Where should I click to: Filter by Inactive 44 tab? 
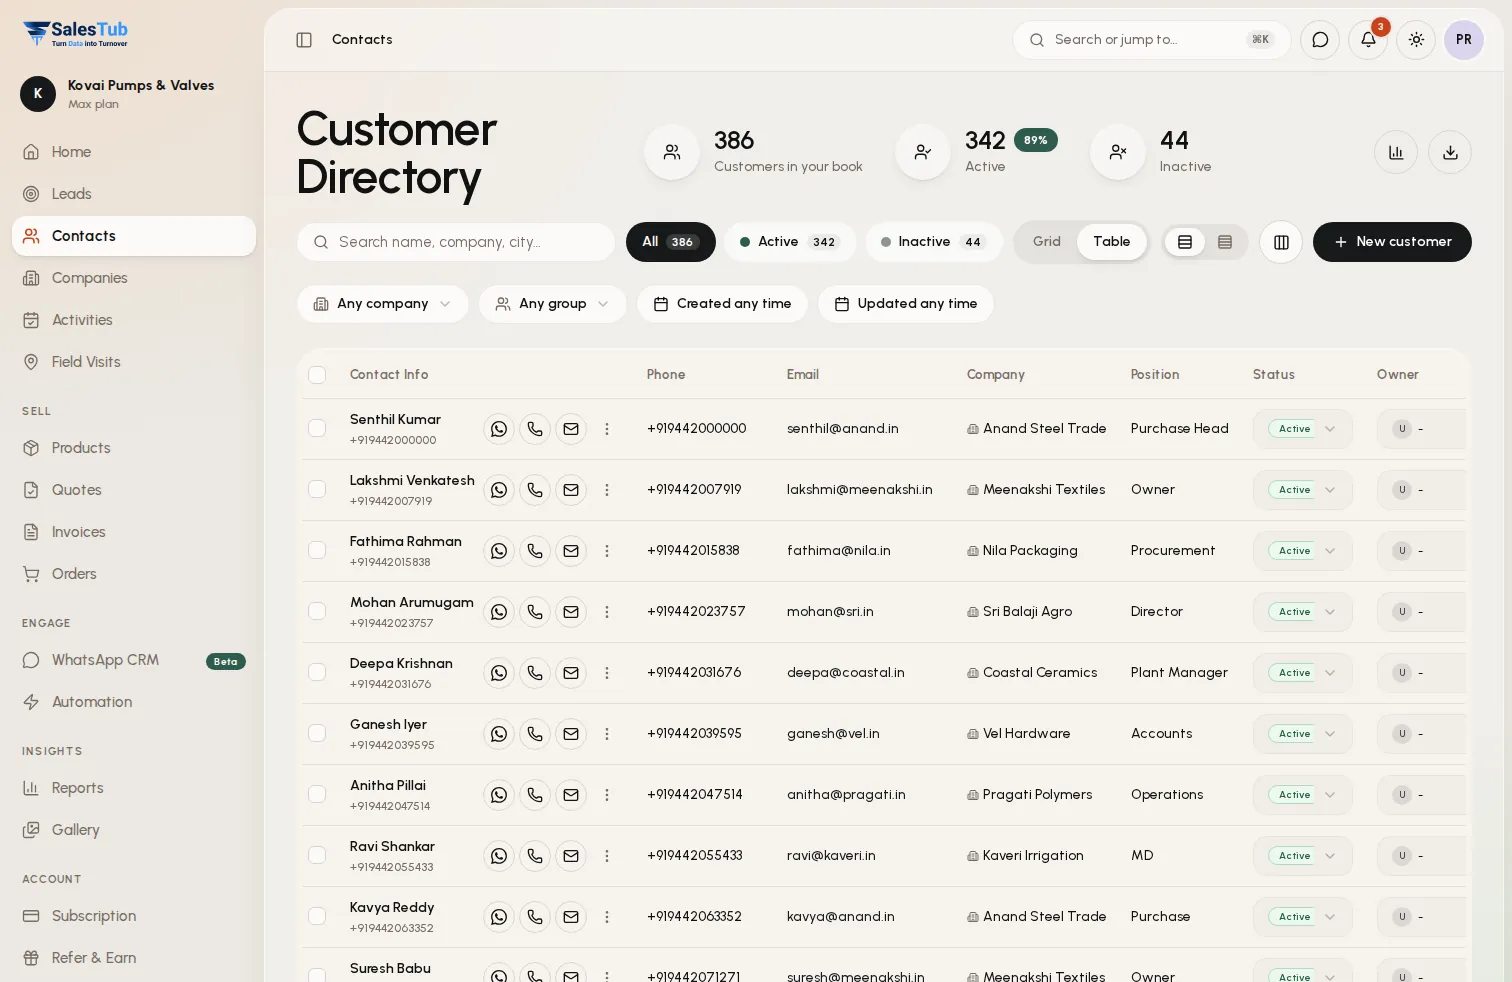933,242
